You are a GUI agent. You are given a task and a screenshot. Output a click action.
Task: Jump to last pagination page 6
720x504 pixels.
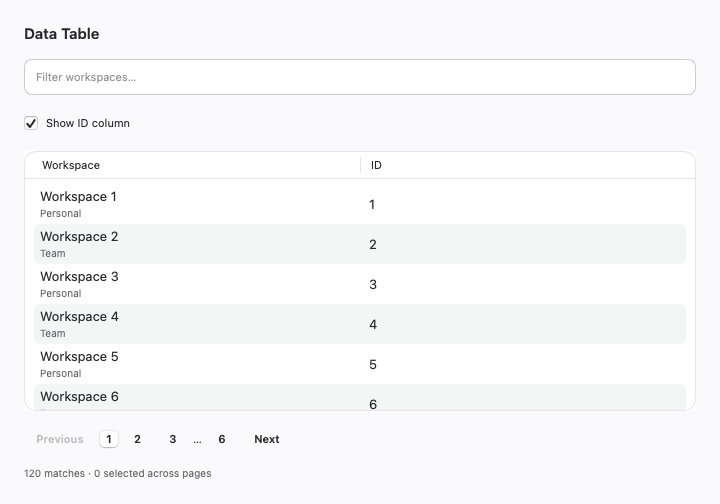coord(222,439)
